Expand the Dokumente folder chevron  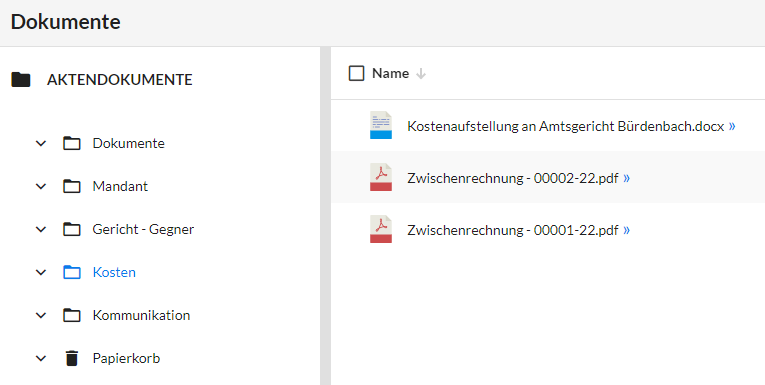click(41, 143)
